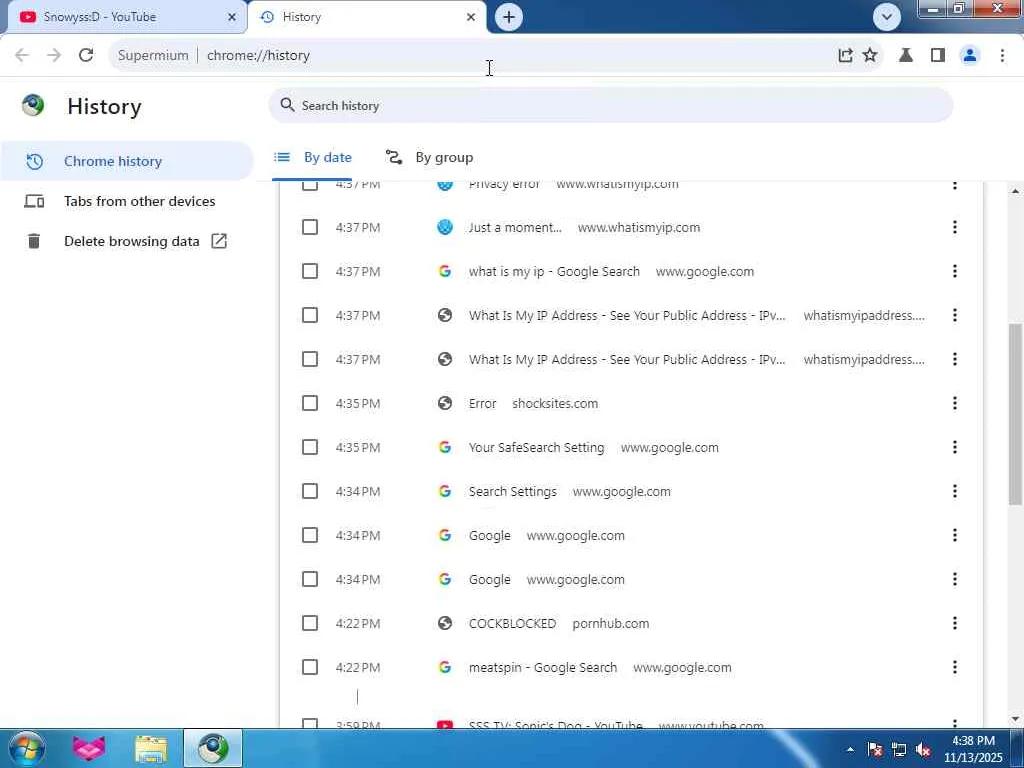Viewport: 1024px width, 768px height.
Task: Switch to By date tab
Action: (x=313, y=157)
